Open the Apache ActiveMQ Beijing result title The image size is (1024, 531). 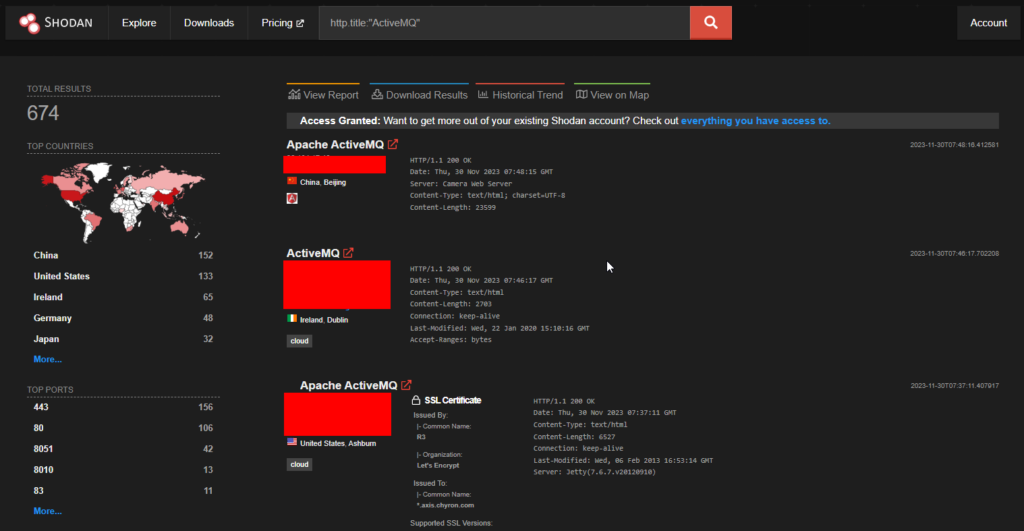pos(335,144)
